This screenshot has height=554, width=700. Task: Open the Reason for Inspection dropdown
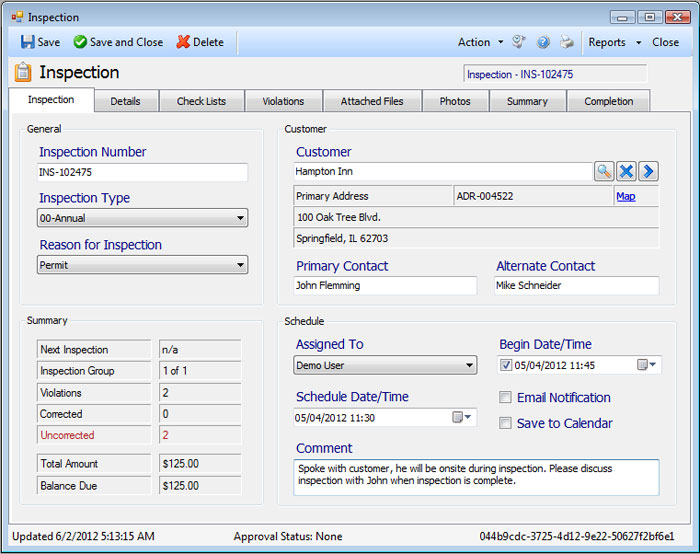pos(142,265)
